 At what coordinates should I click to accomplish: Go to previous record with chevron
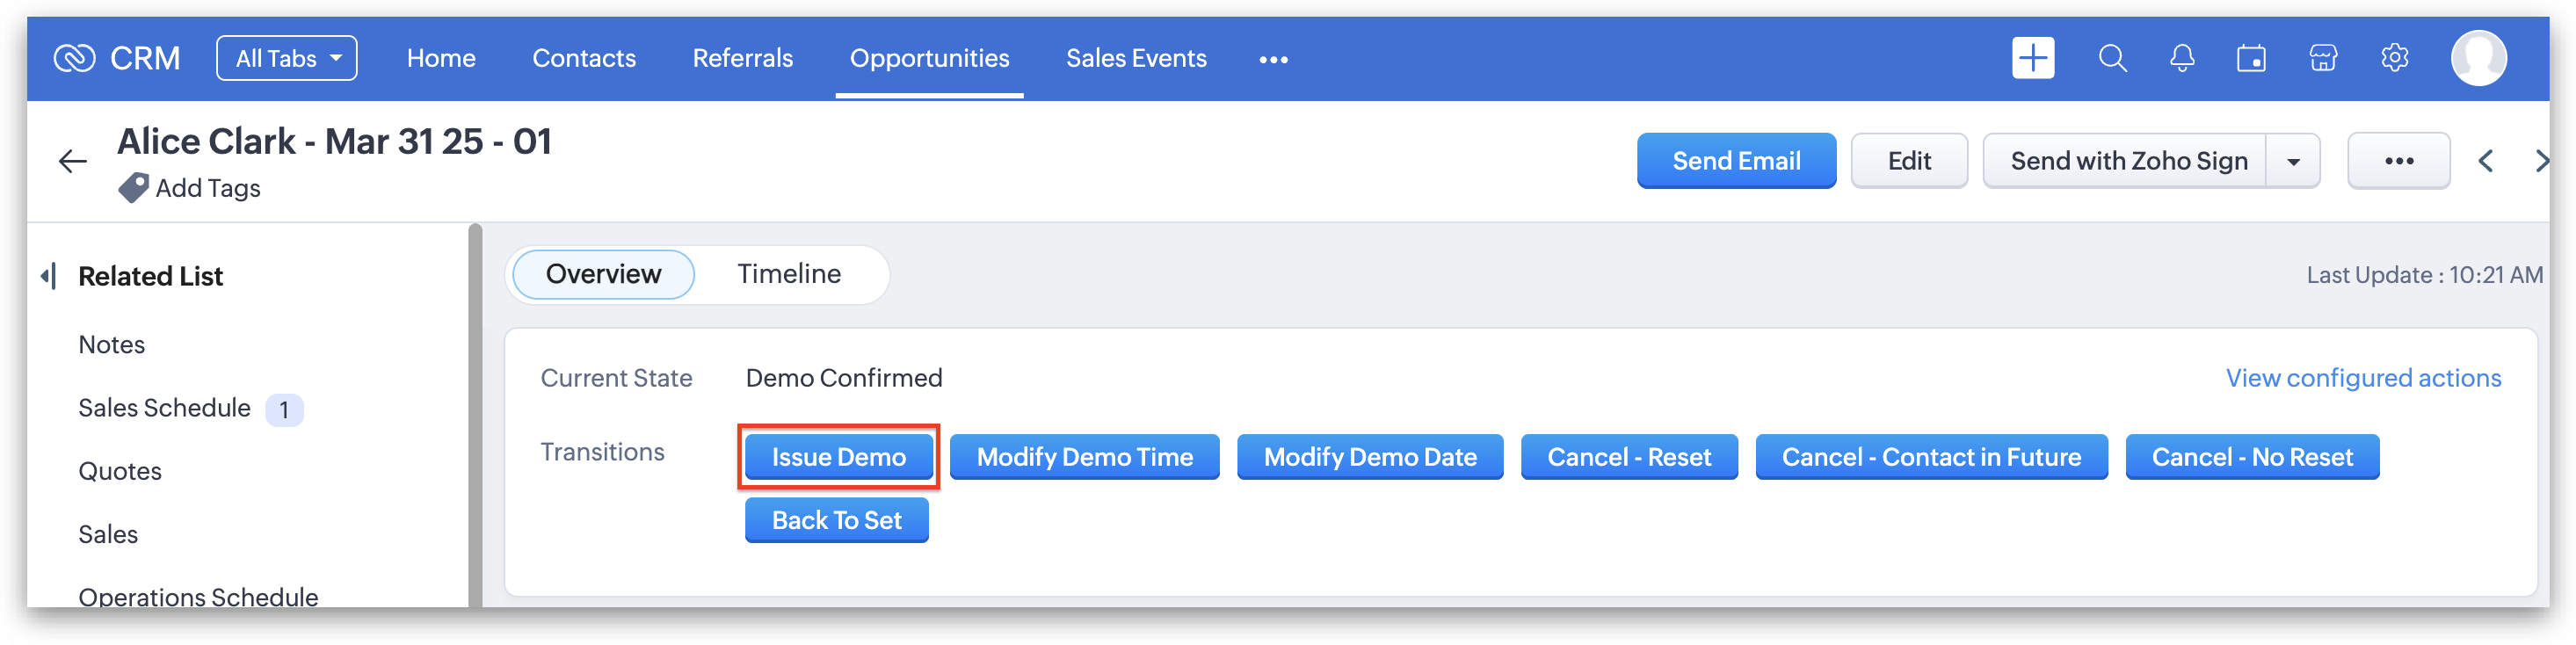[x=2486, y=161]
